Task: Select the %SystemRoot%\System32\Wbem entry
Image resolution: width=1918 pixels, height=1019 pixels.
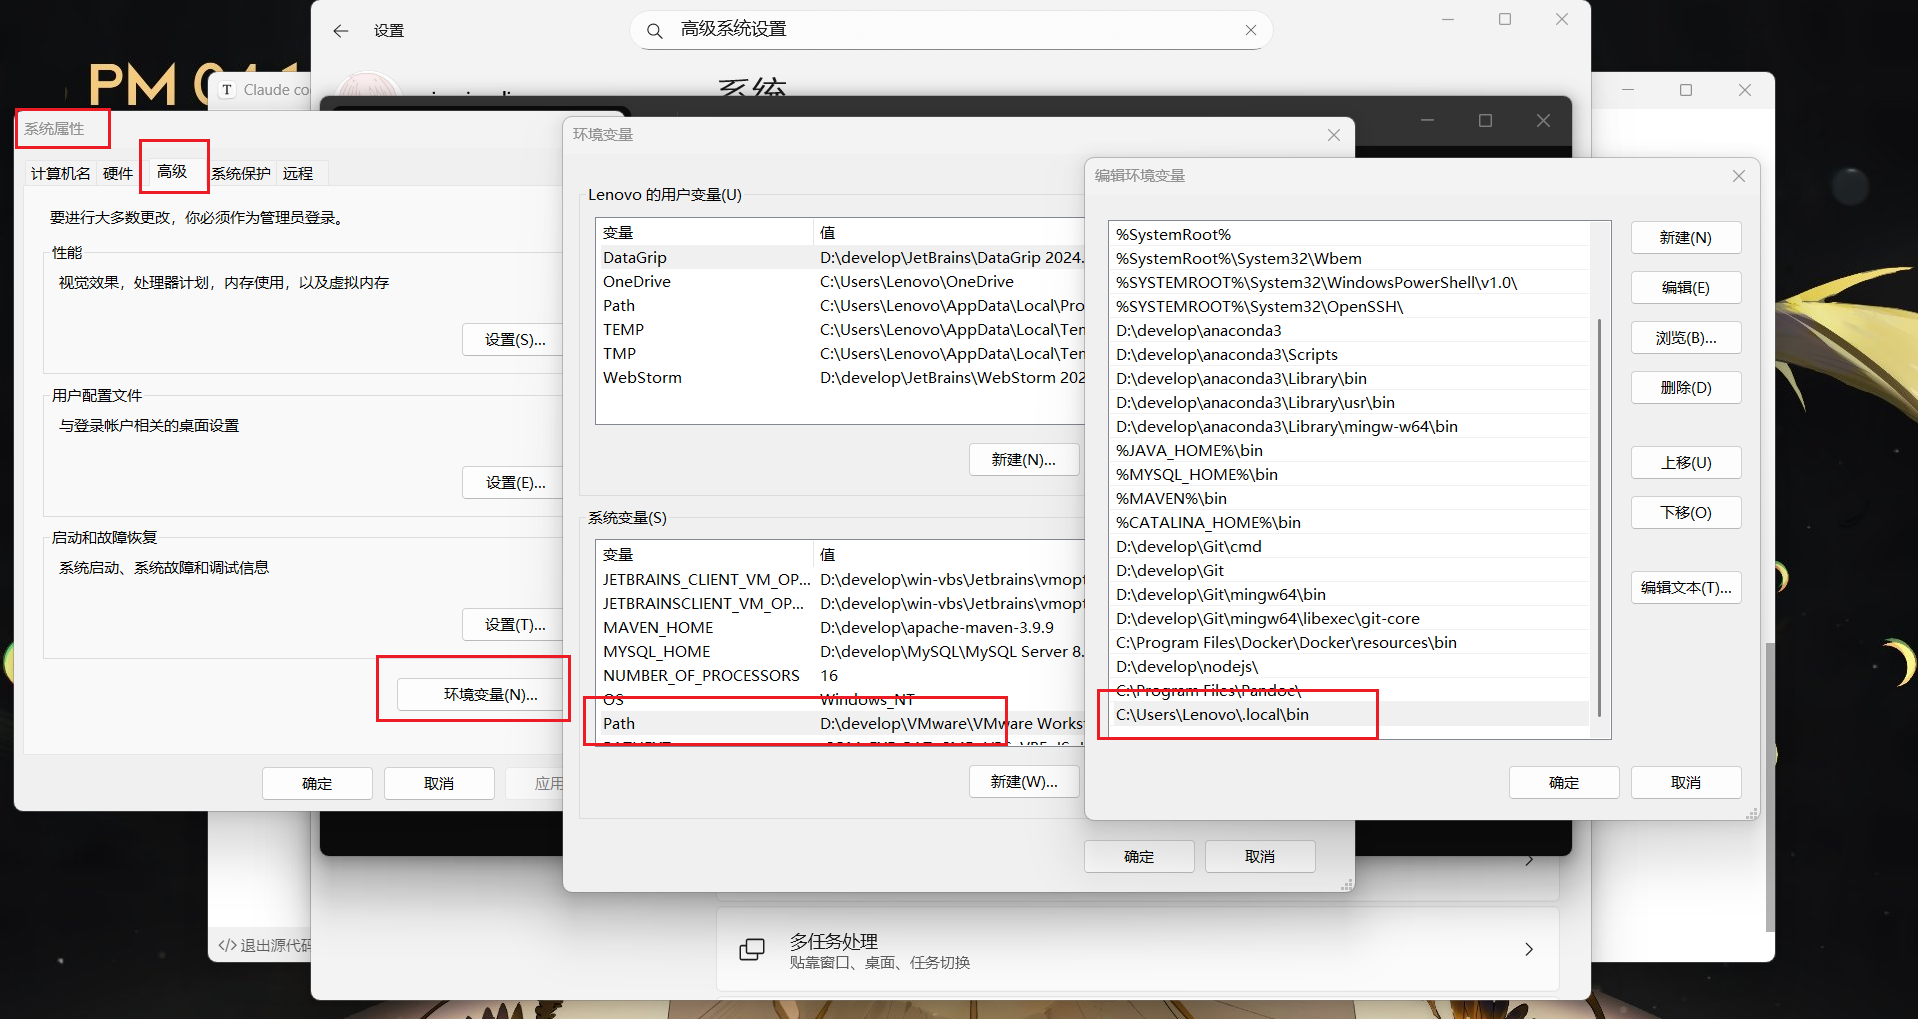Action: (x=1349, y=259)
